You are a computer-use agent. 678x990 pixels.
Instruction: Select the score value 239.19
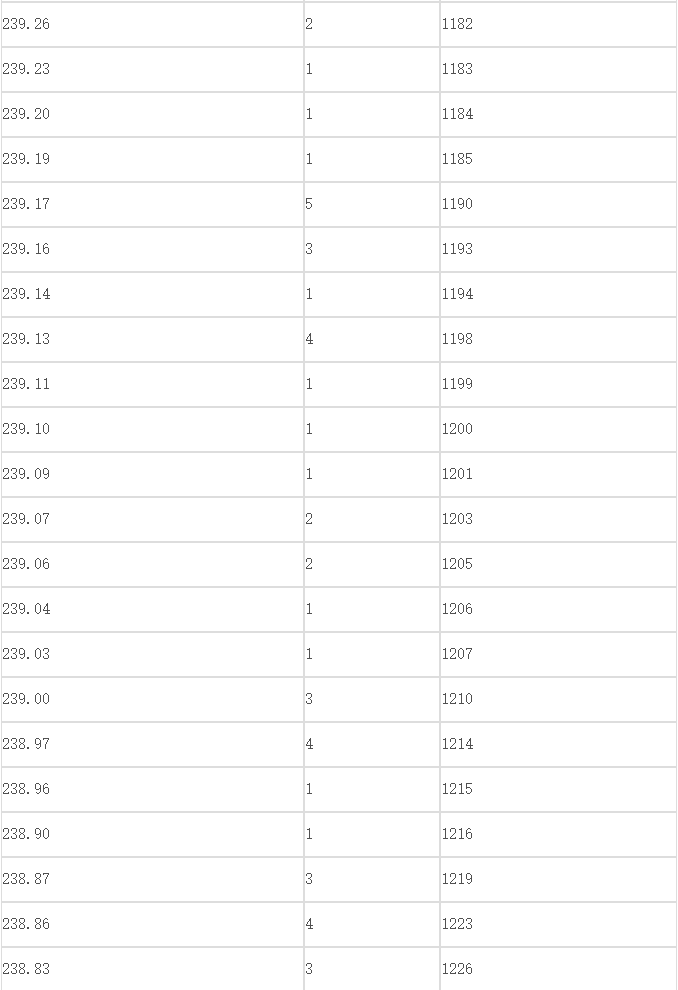[x=26, y=159]
